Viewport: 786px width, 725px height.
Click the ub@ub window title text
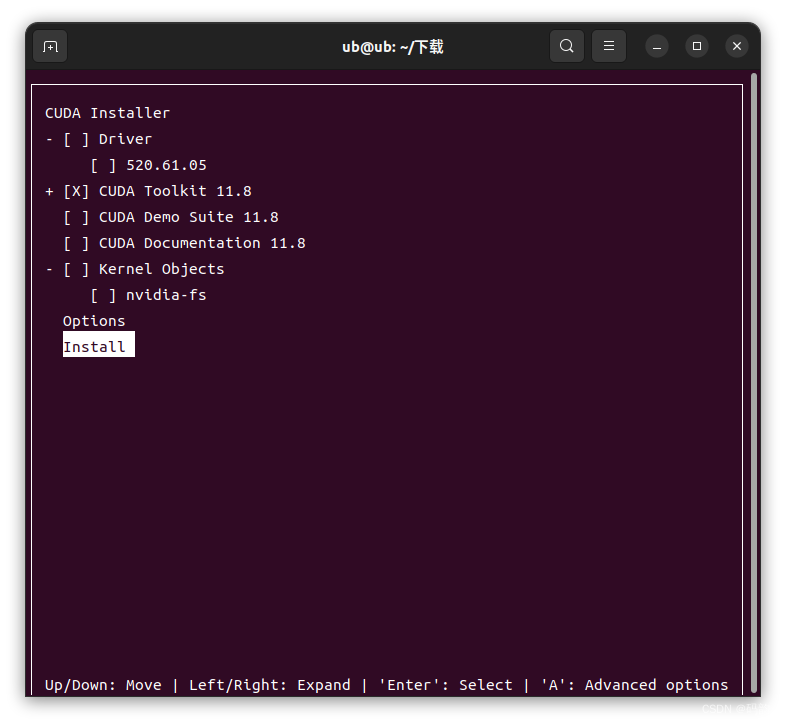click(392, 46)
